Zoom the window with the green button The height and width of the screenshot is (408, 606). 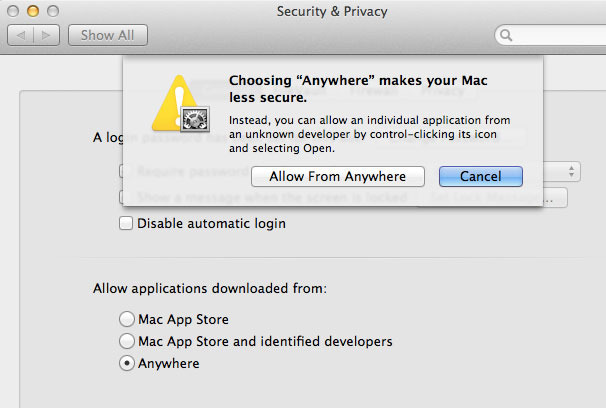(52, 10)
